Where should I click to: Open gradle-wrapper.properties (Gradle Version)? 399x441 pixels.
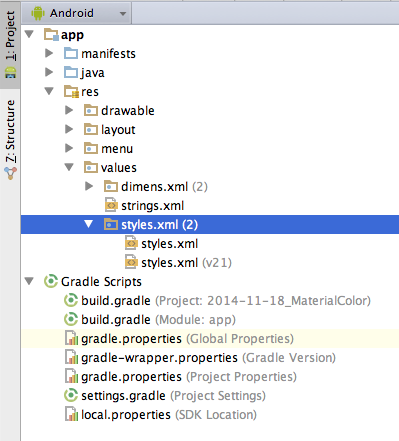click(208, 358)
